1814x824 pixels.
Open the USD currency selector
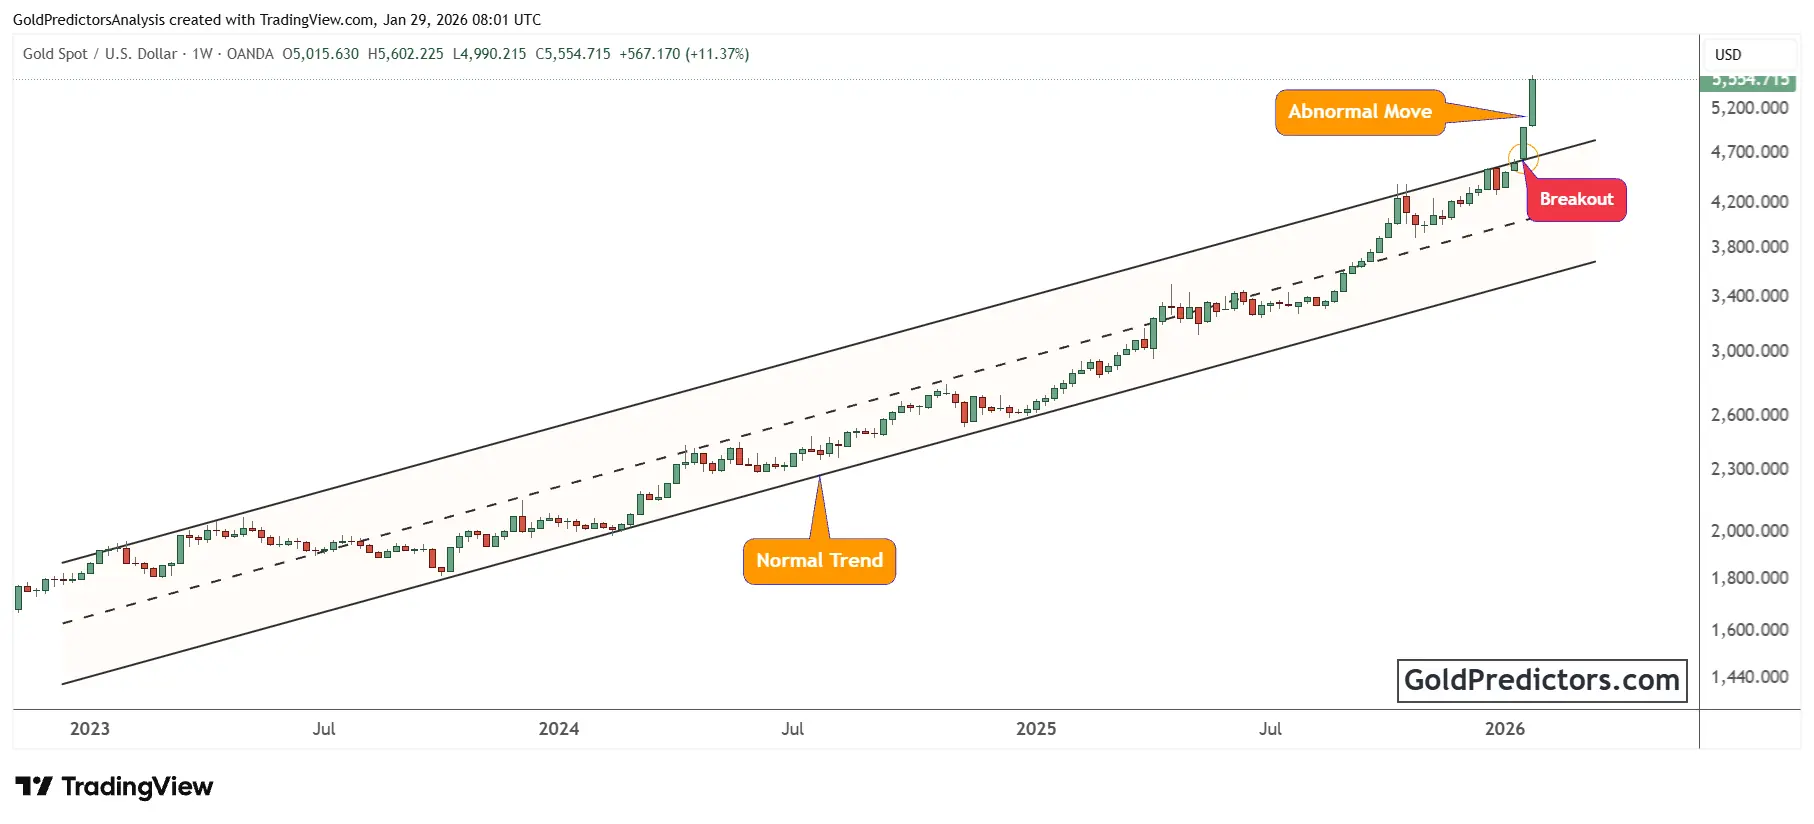[x=1728, y=55]
